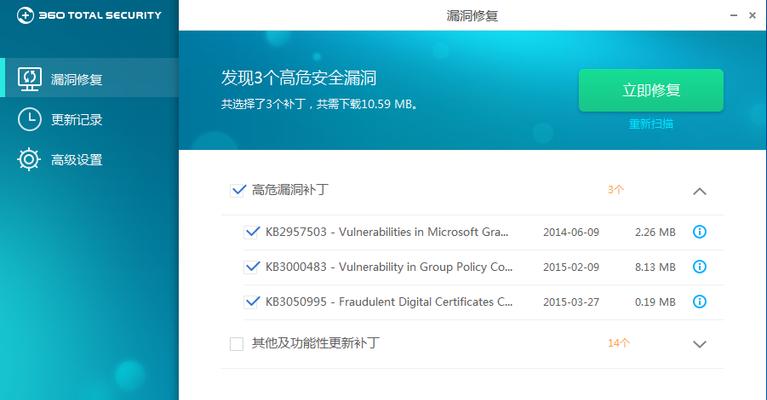Click the 高危漏洞补丁 group heading text
This screenshot has width=767, height=400.
[290, 190]
